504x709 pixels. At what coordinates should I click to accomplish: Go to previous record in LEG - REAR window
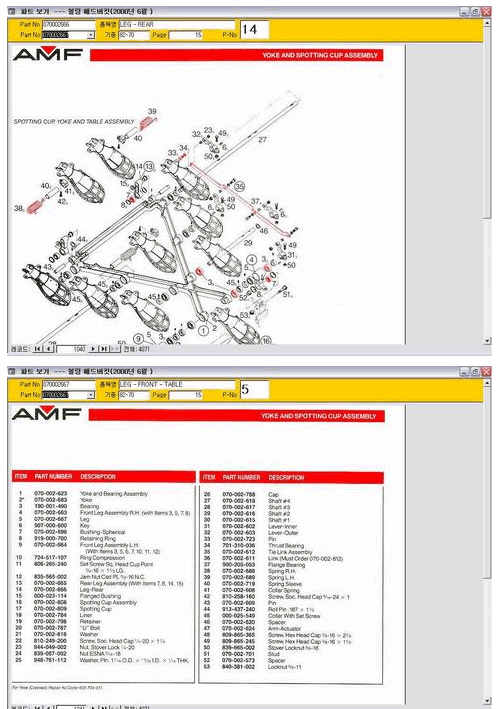click(x=49, y=349)
